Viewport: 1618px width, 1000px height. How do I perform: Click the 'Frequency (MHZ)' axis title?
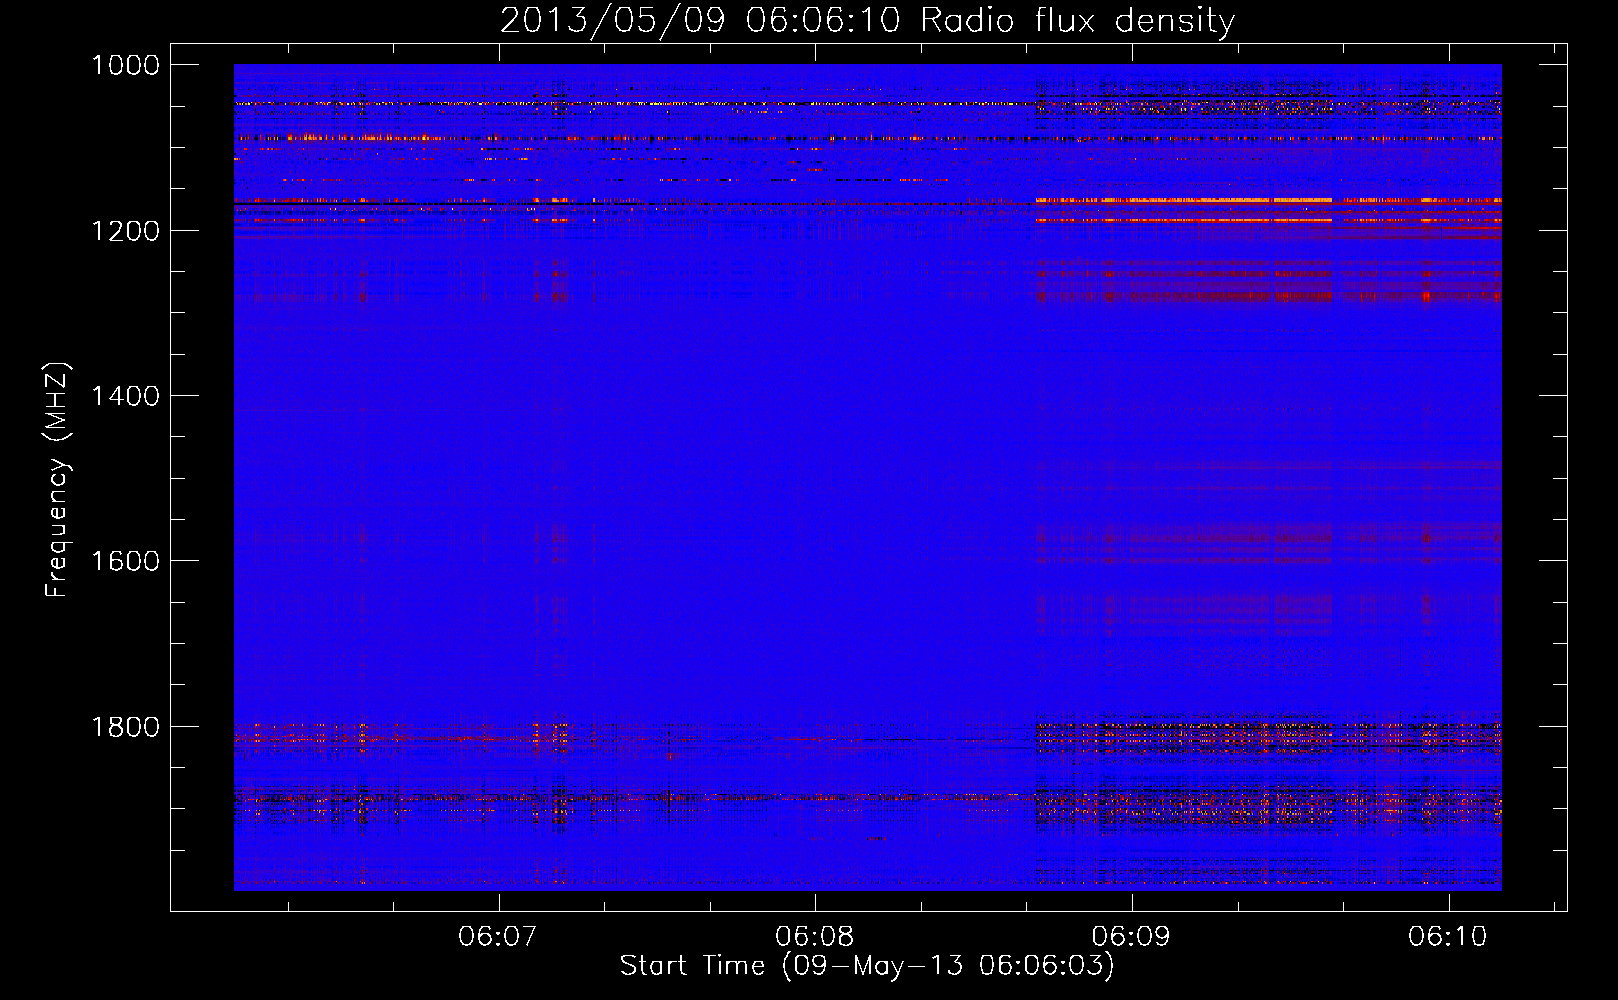58,479
